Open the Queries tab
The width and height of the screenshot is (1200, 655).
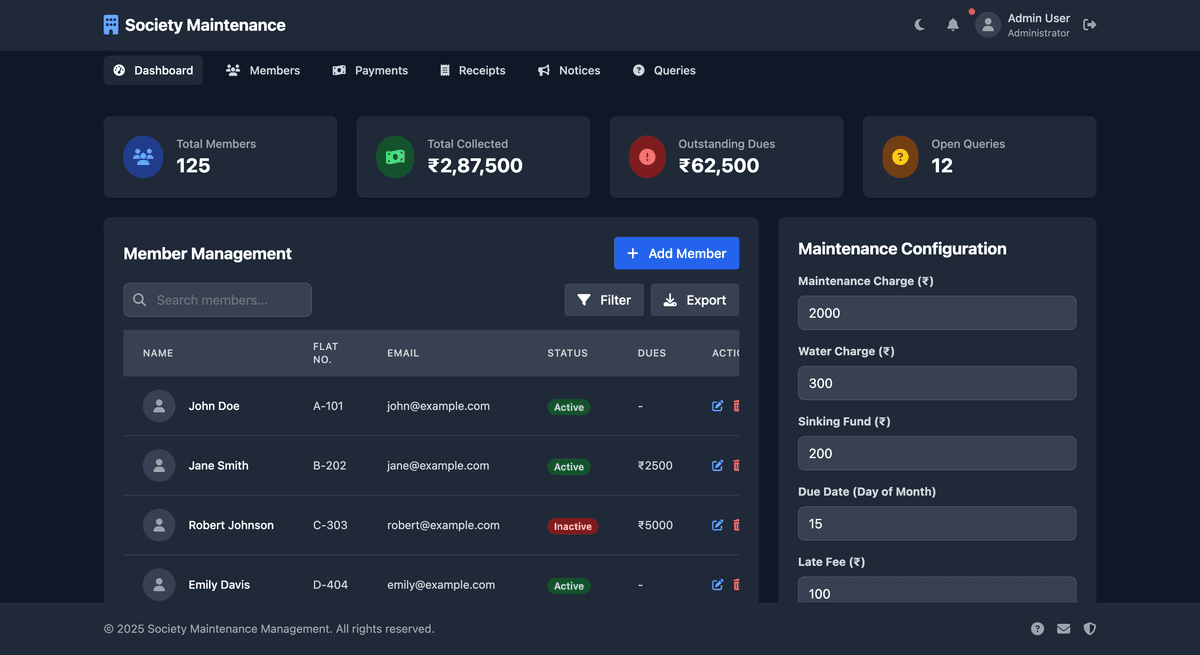click(664, 70)
